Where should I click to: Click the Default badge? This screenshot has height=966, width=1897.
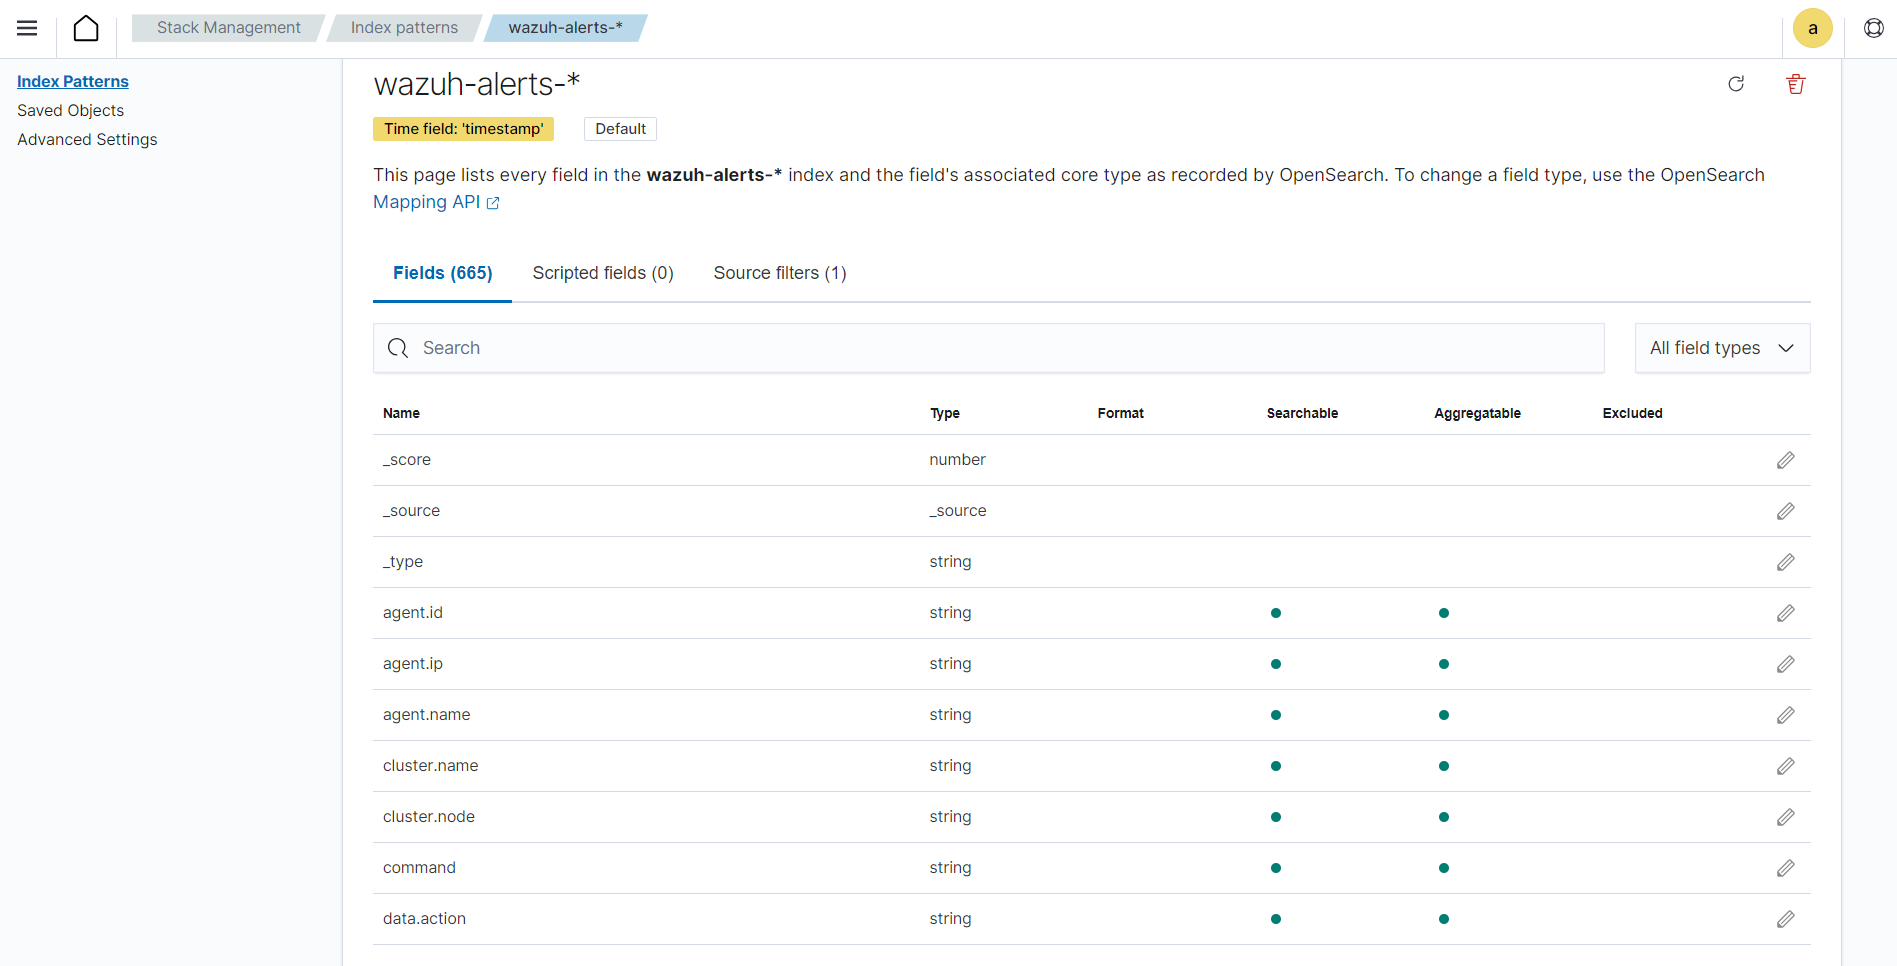pyautogui.click(x=620, y=129)
